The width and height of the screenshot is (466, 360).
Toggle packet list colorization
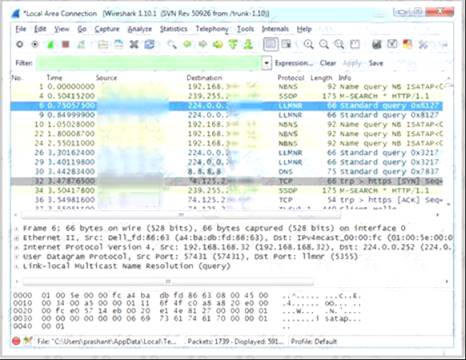[x=270, y=44]
